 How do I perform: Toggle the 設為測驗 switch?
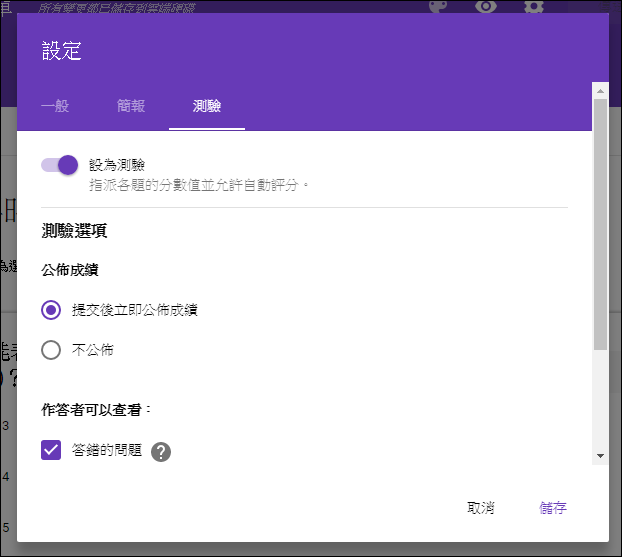[60, 165]
